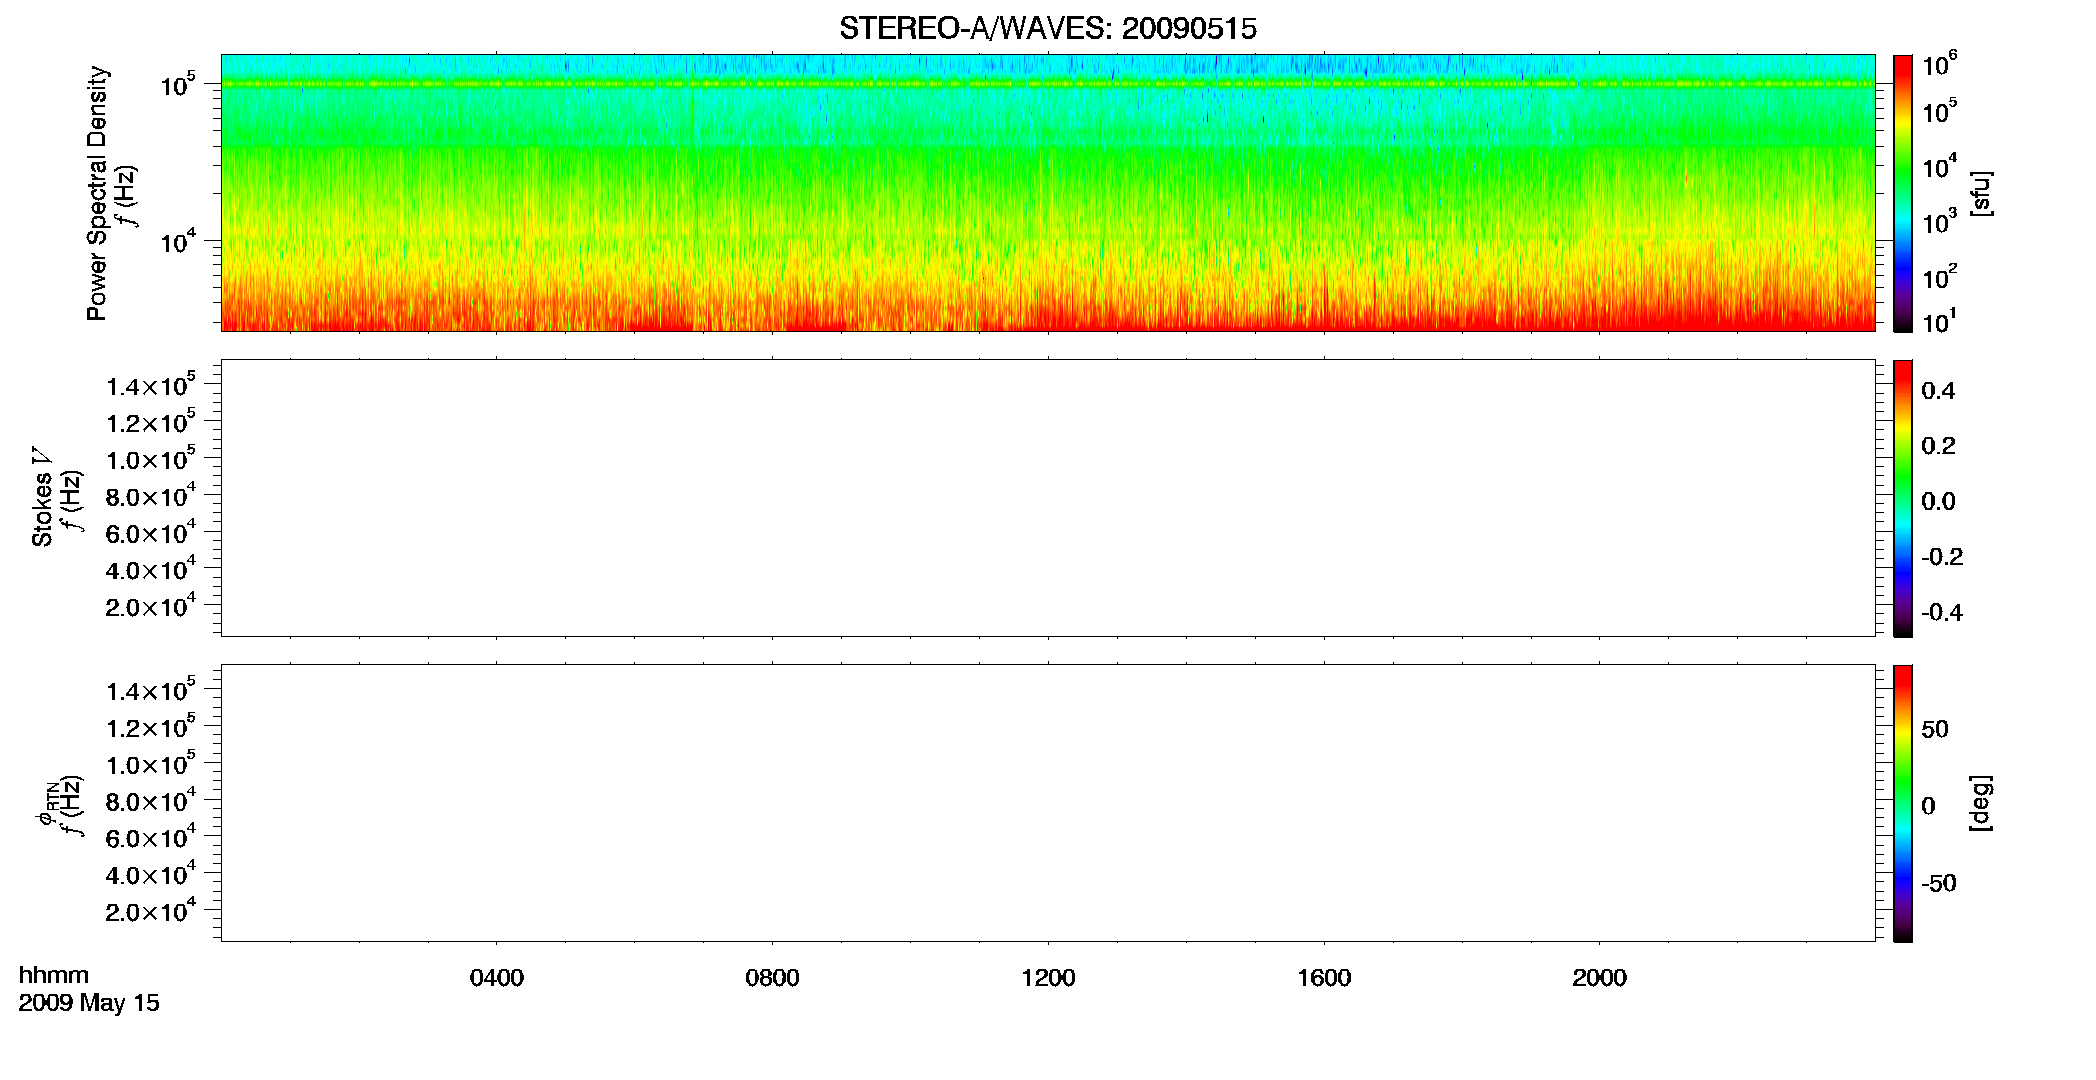Click the phi RTN degree color bar
This screenshot has width=2096, height=1080.
pos(1902,803)
